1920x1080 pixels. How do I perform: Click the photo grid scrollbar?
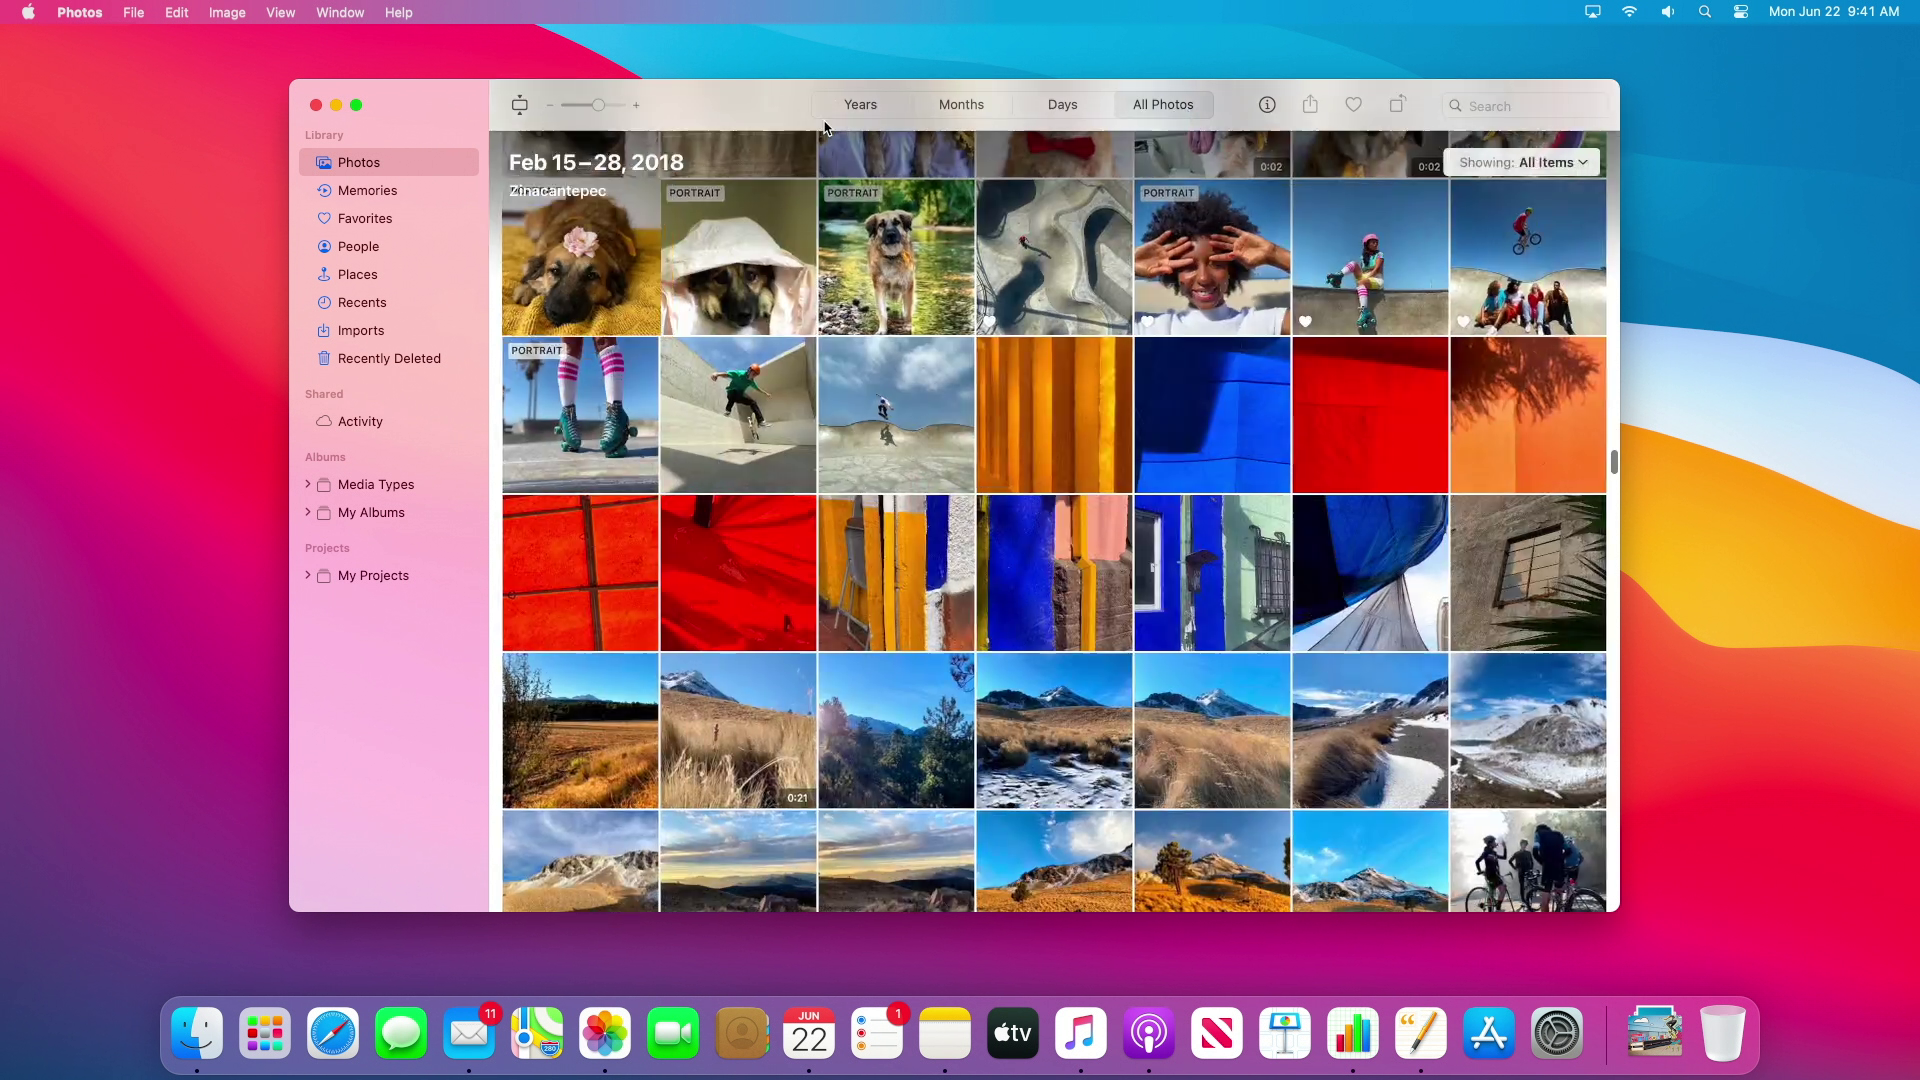1613,462
